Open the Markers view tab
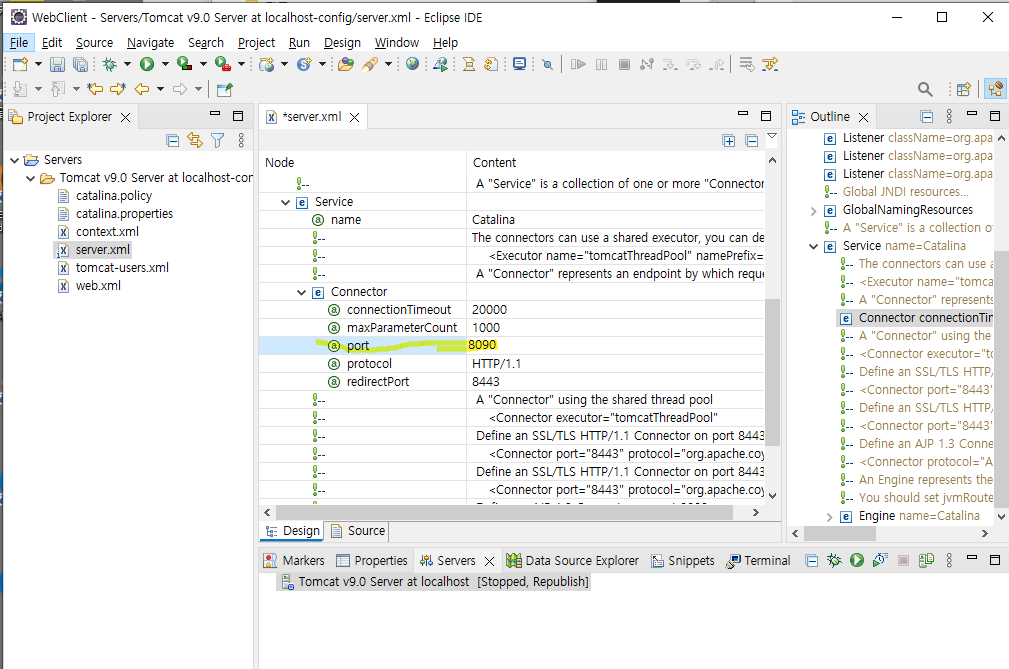 click(294, 560)
